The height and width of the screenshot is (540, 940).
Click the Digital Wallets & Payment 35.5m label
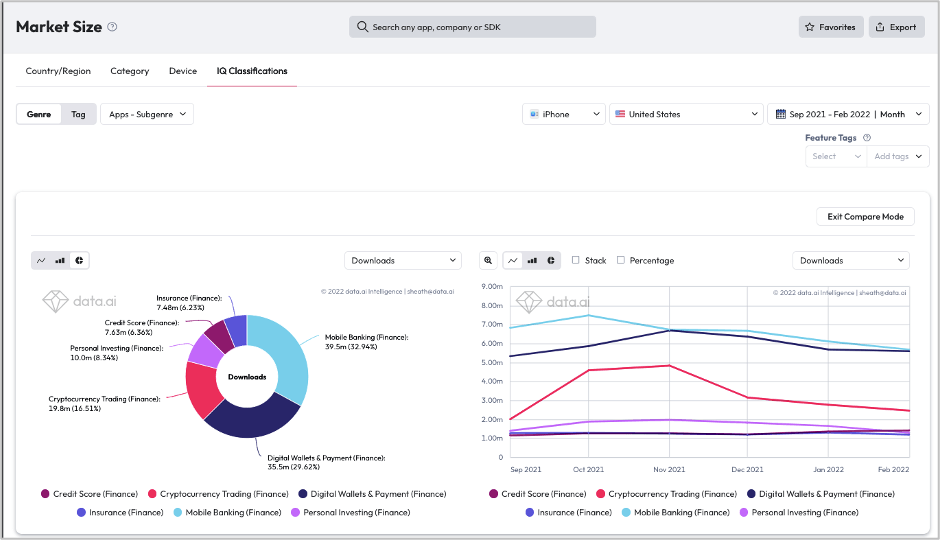[x=326, y=463]
